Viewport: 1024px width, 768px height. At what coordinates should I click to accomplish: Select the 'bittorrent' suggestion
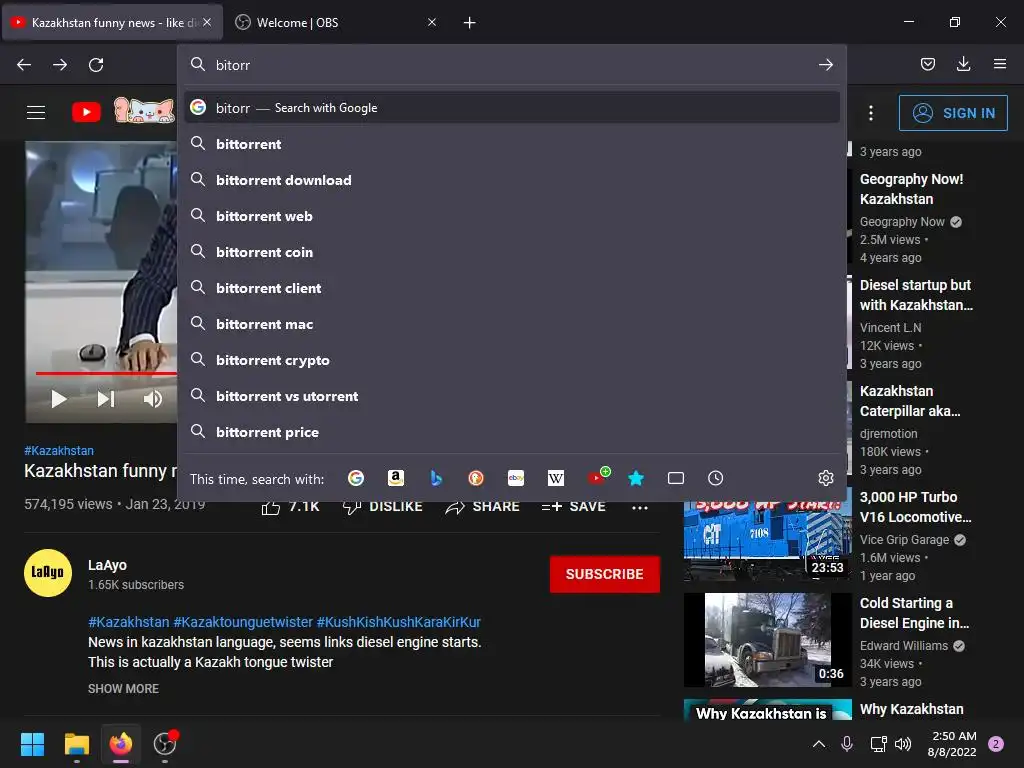(512, 144)
